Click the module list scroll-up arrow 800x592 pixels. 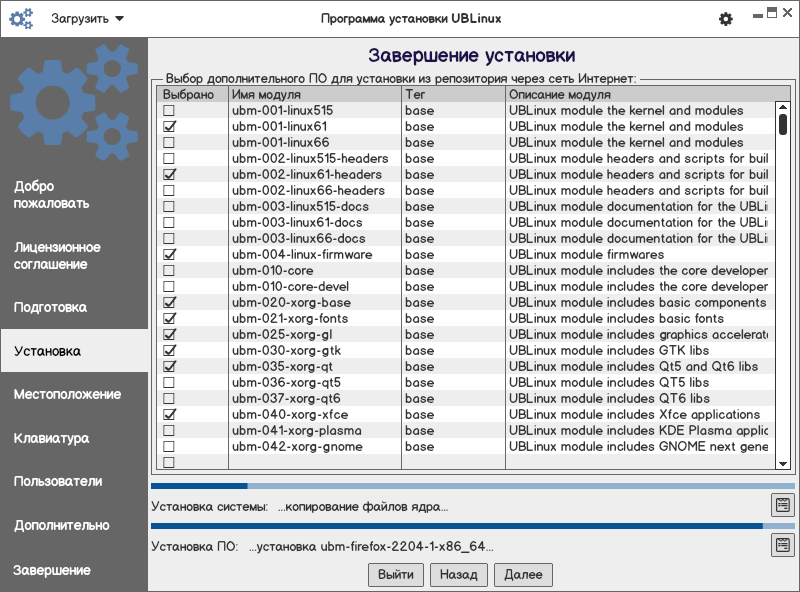point(783,109)
